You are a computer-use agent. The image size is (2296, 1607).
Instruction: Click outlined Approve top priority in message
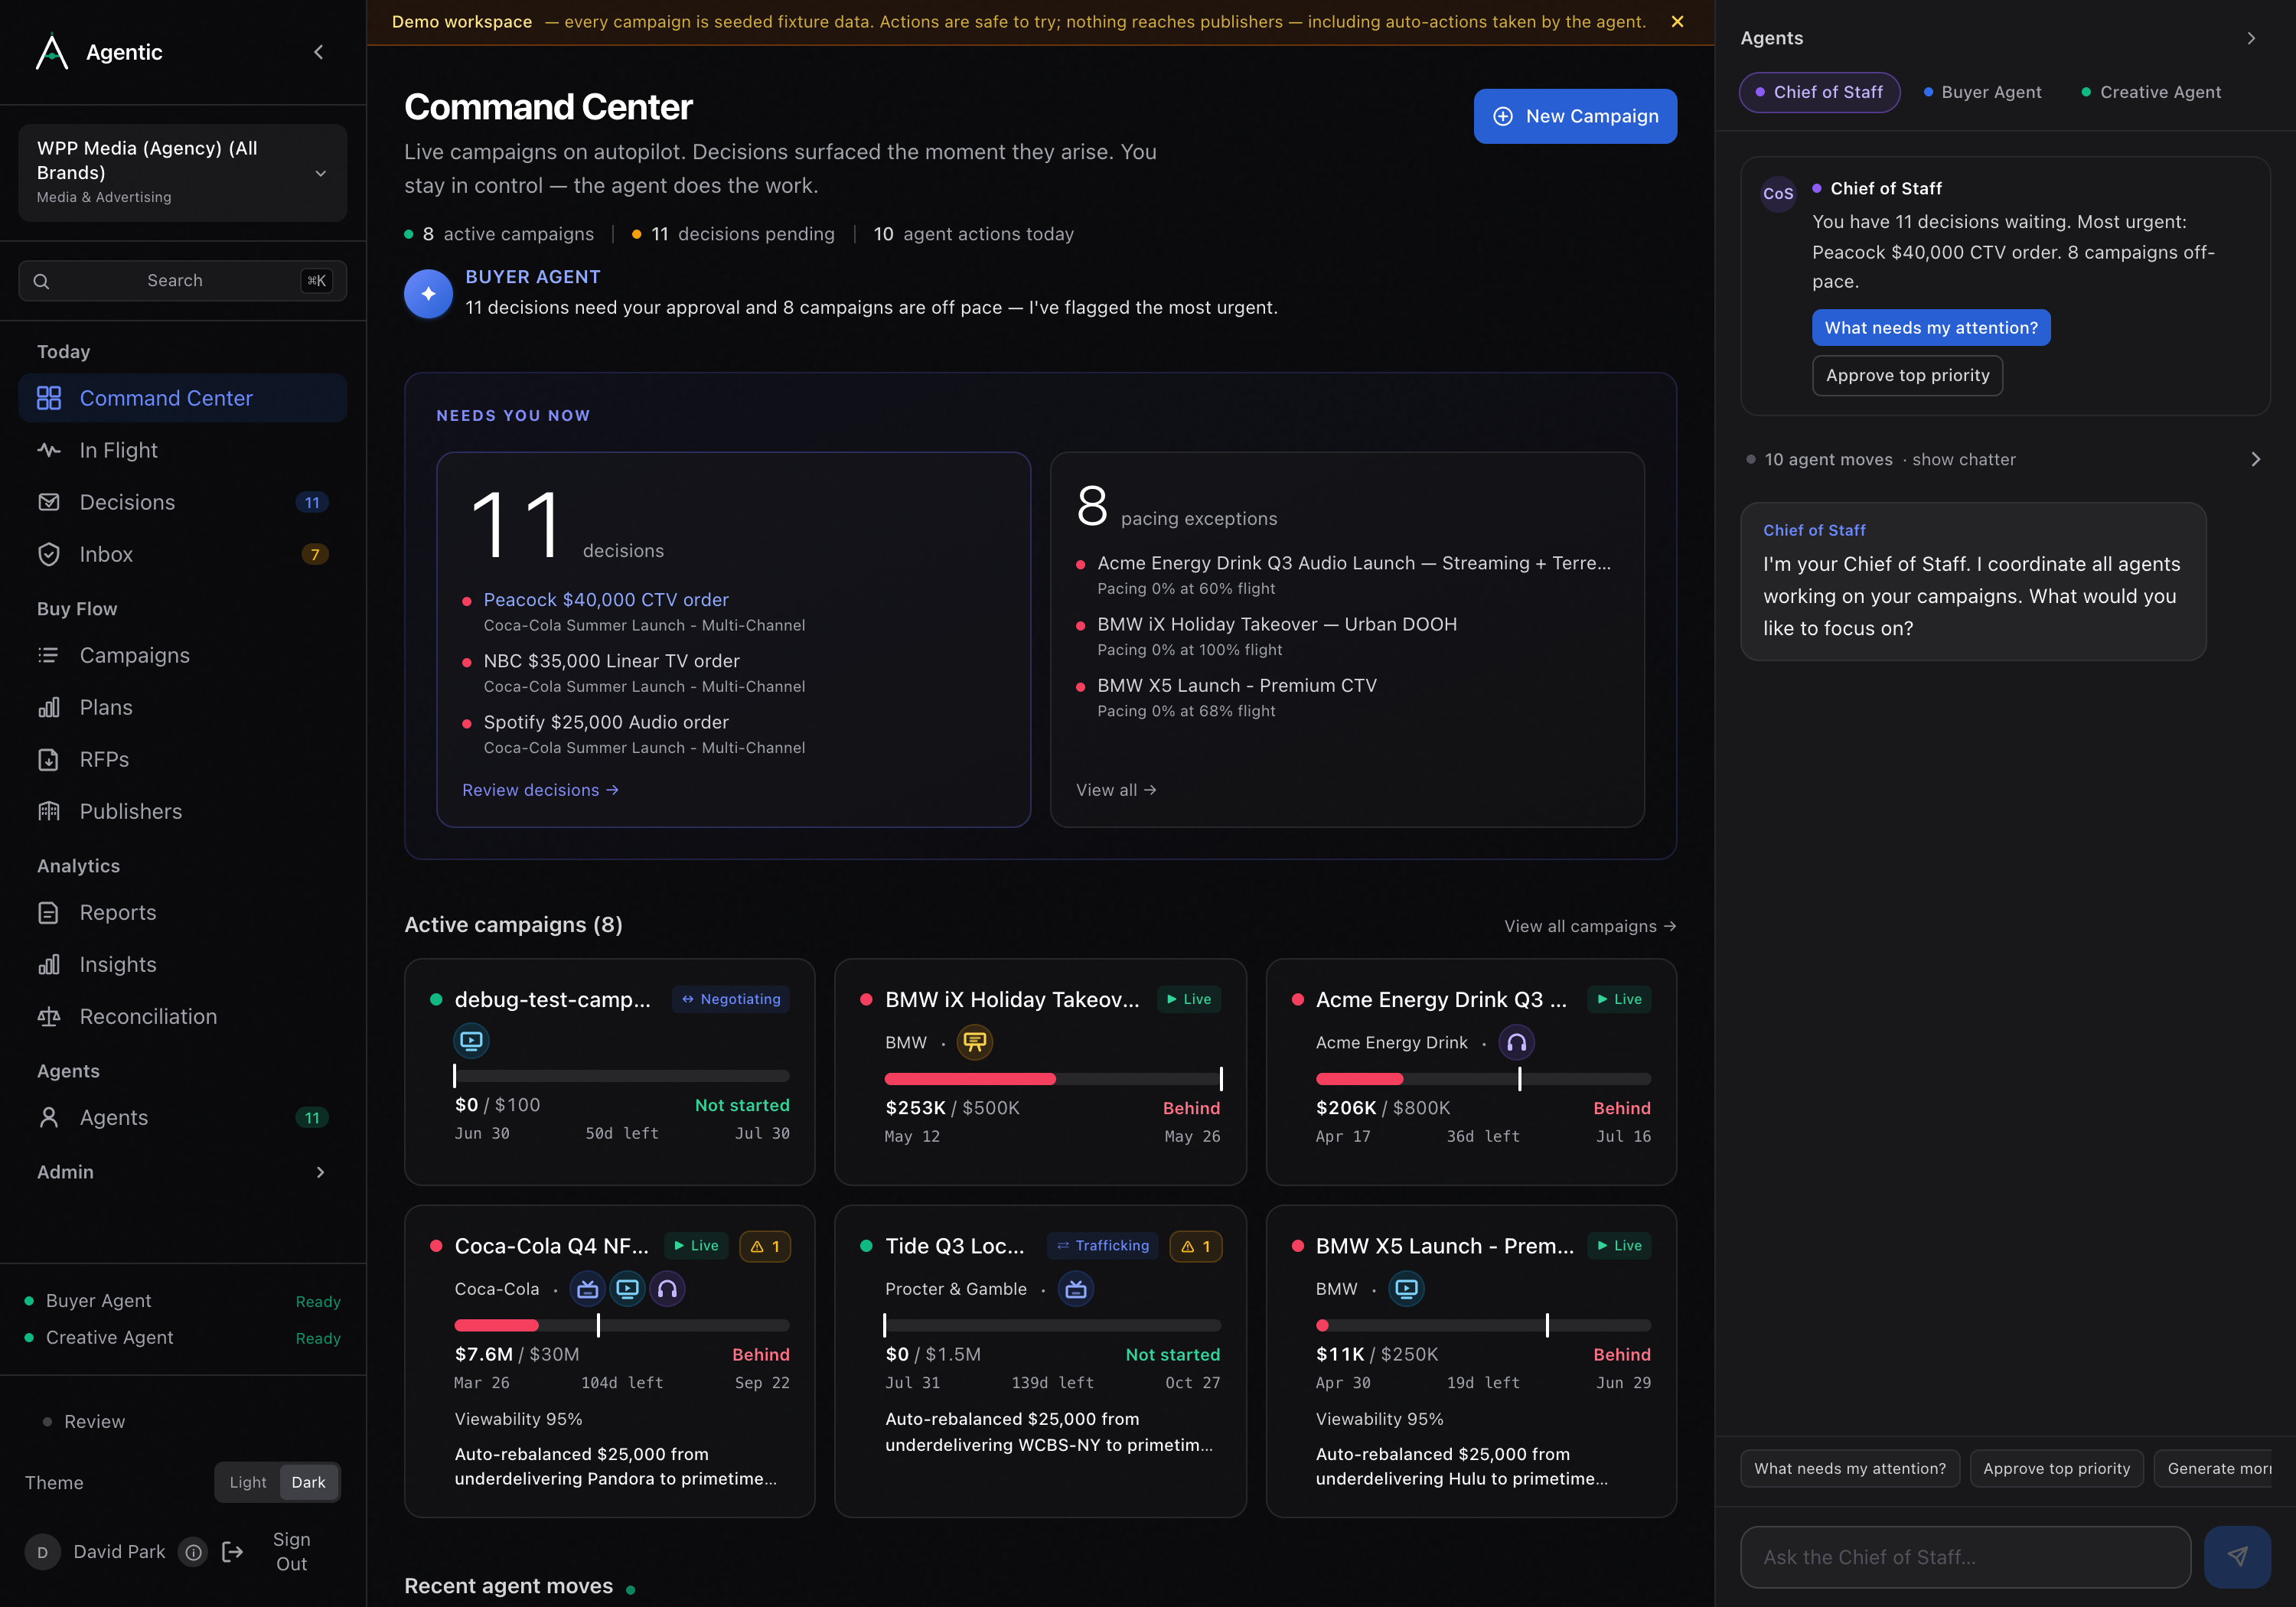1907,376
